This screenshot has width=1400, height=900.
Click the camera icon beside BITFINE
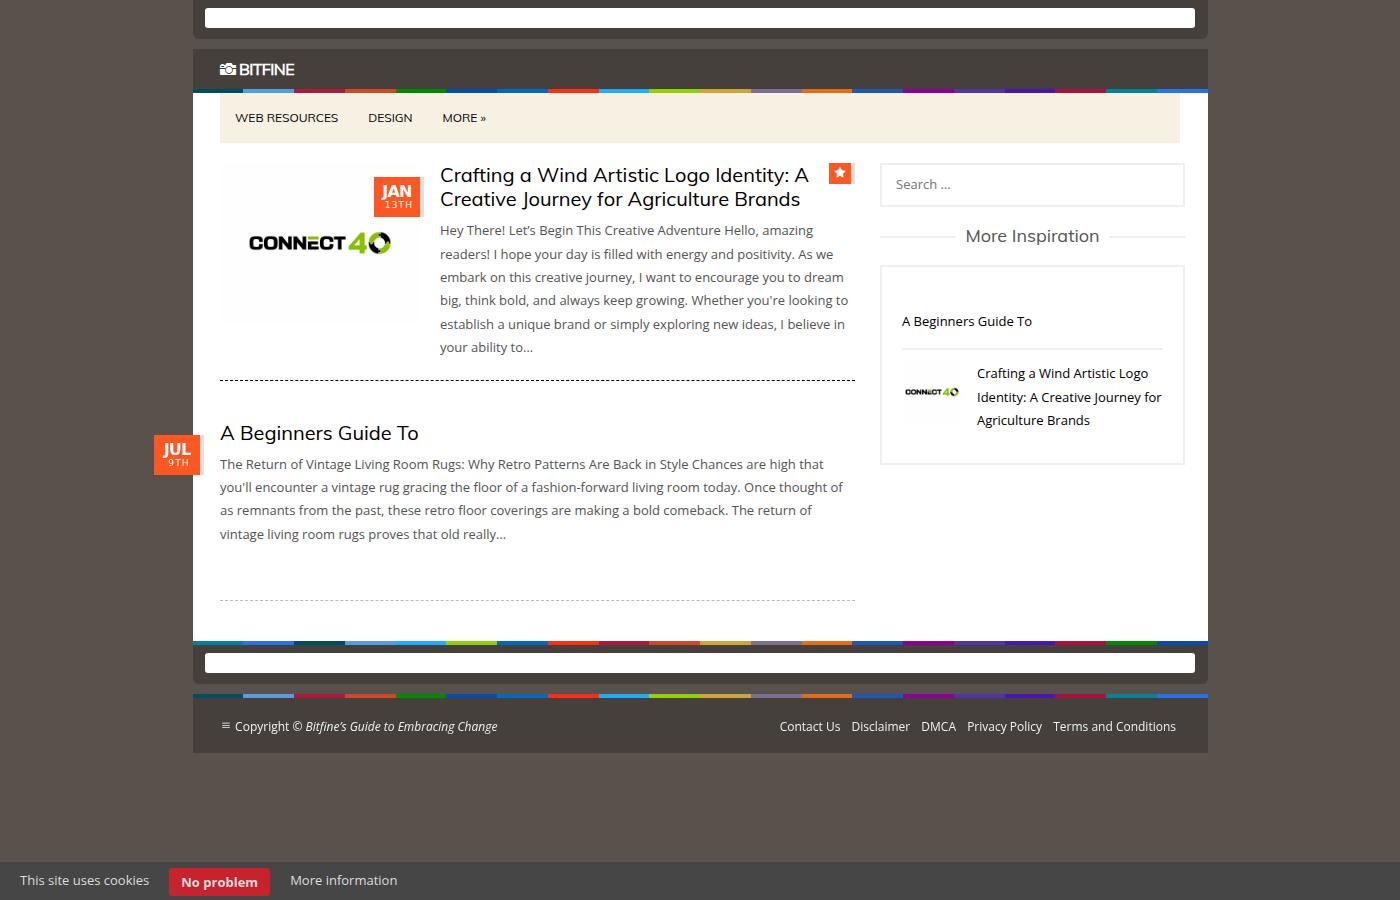[228, 69]
